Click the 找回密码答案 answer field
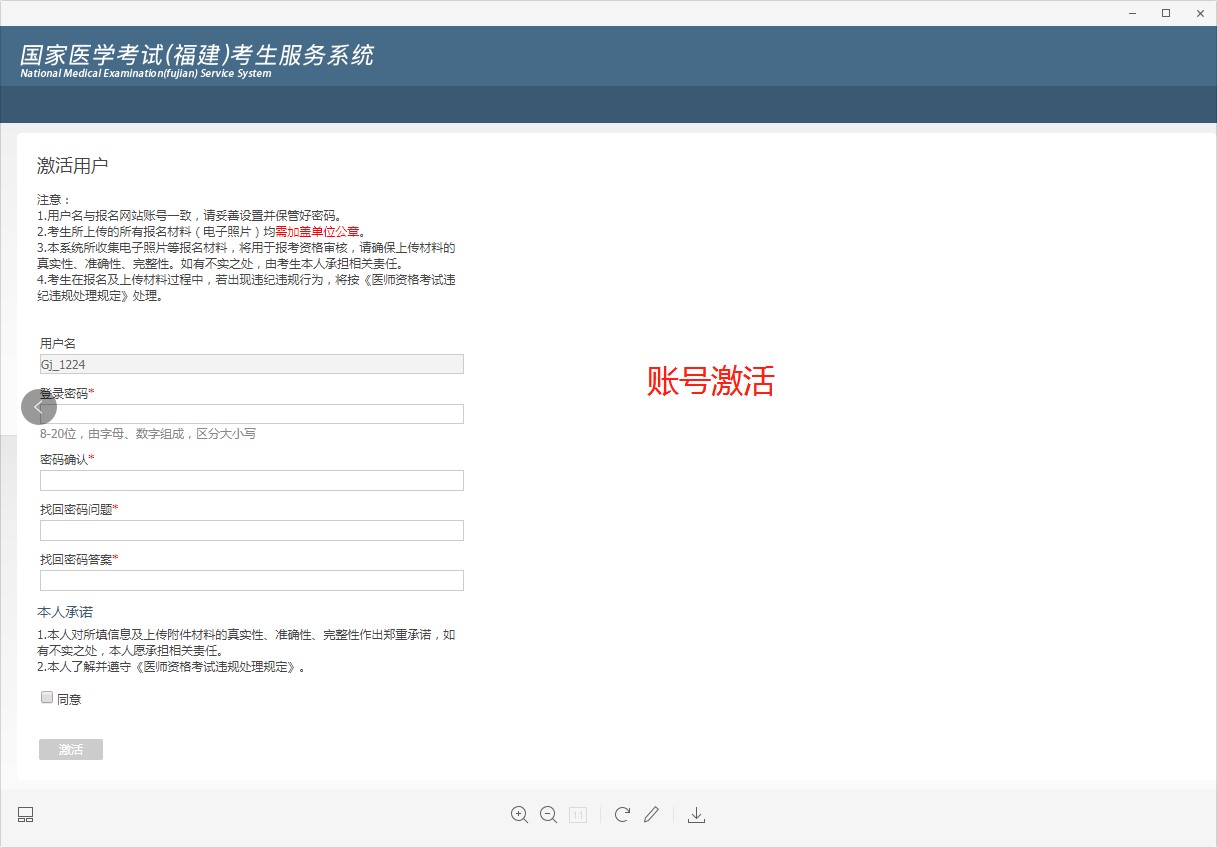Screen dimensions: 1217x848 252,581
